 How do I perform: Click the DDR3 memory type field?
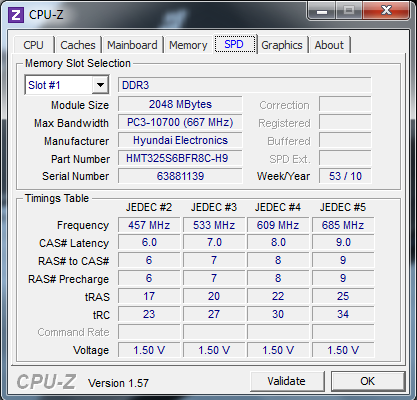[x=245, y=85]
